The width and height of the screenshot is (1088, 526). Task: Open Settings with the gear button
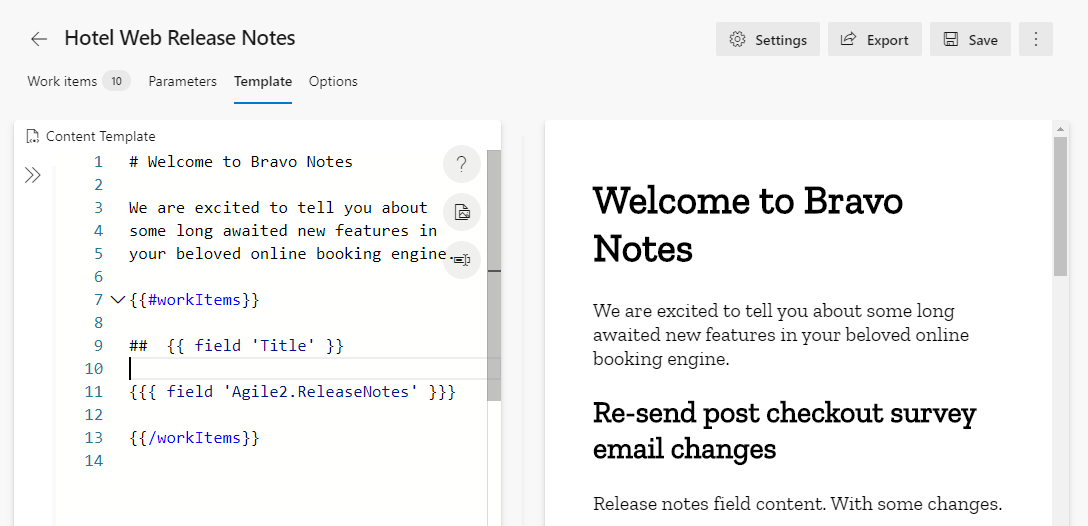767,40
